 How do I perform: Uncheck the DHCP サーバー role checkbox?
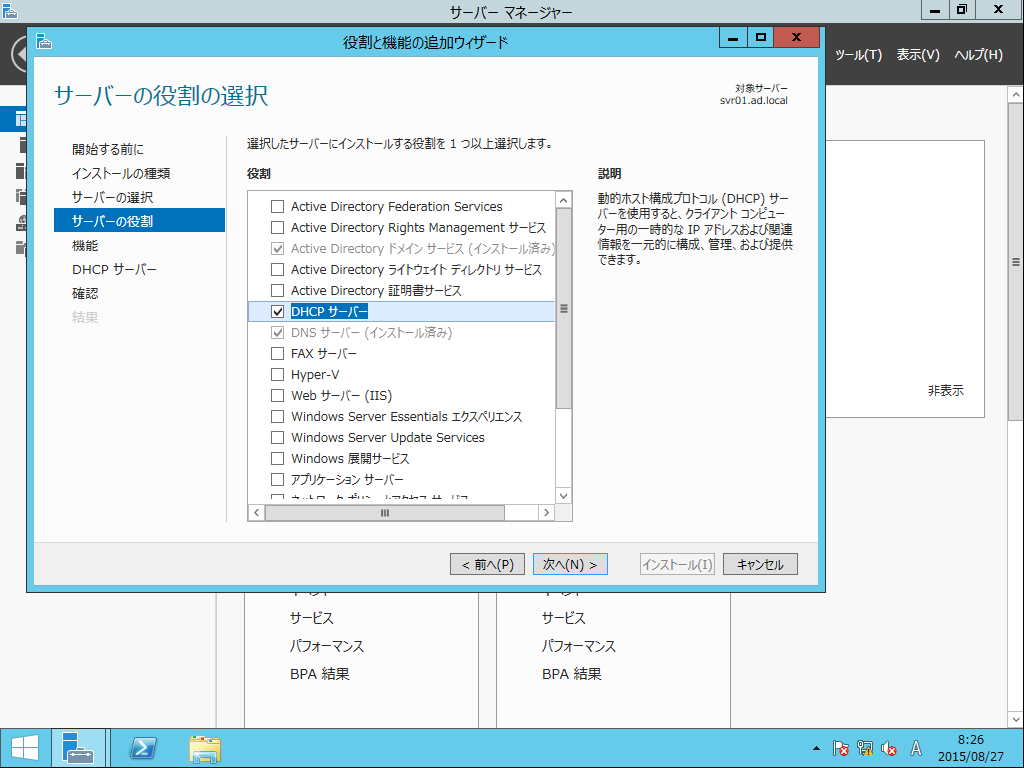click(x=277, y=312)
